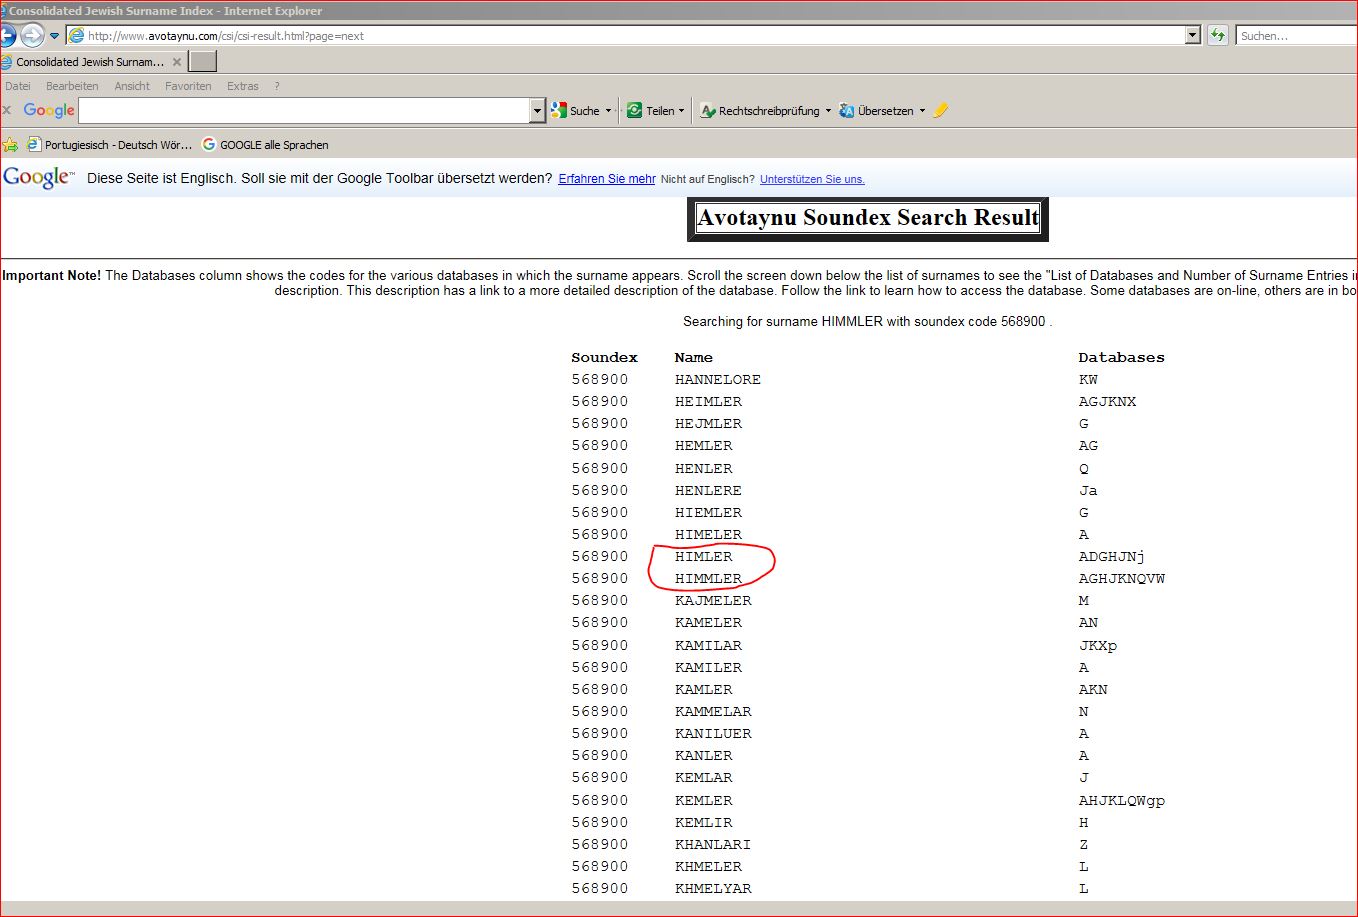This screenshot has width=1358, height=917.
Task: Click the Suche button in Google Toolbar
Action: 575,110
